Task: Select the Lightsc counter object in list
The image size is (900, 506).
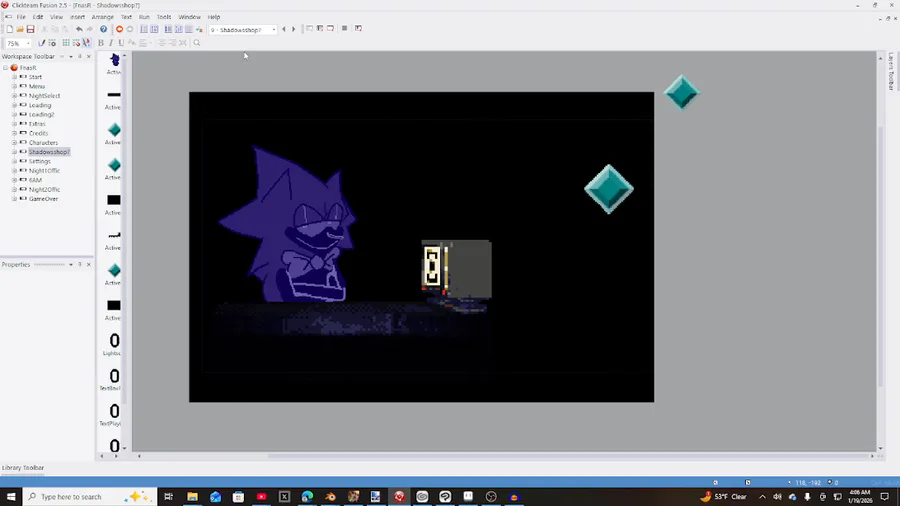Action: (114, 345)
